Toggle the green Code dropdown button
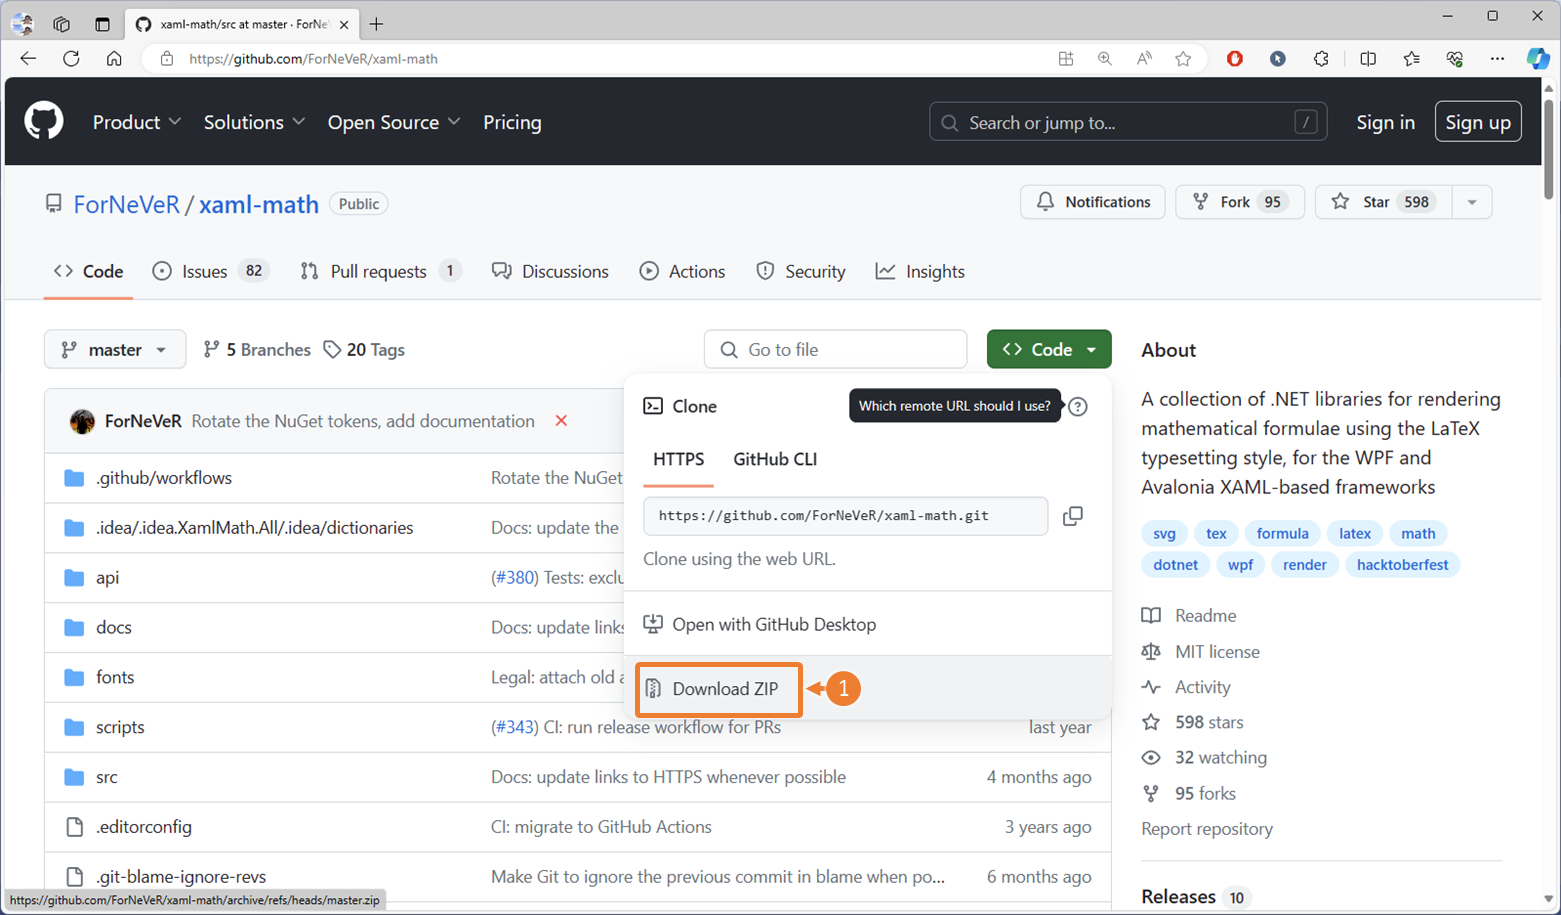The width and height of the screenshot is (1561, 915). tap(1049, 349)
